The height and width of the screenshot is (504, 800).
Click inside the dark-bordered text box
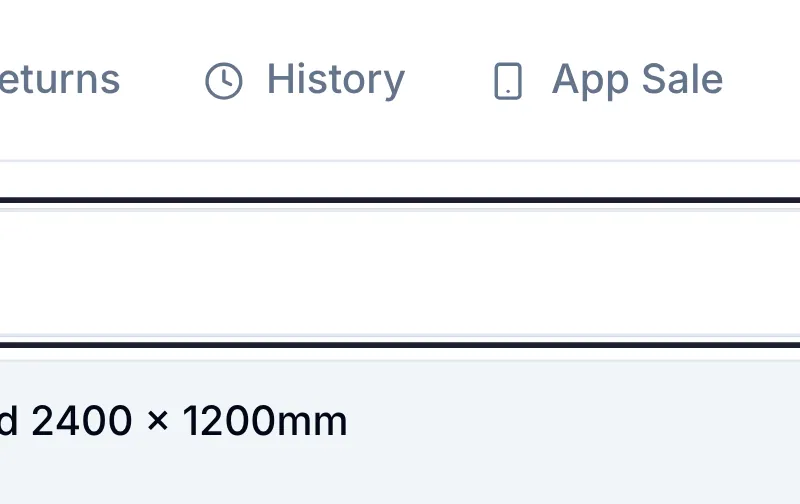pos(400,272)
